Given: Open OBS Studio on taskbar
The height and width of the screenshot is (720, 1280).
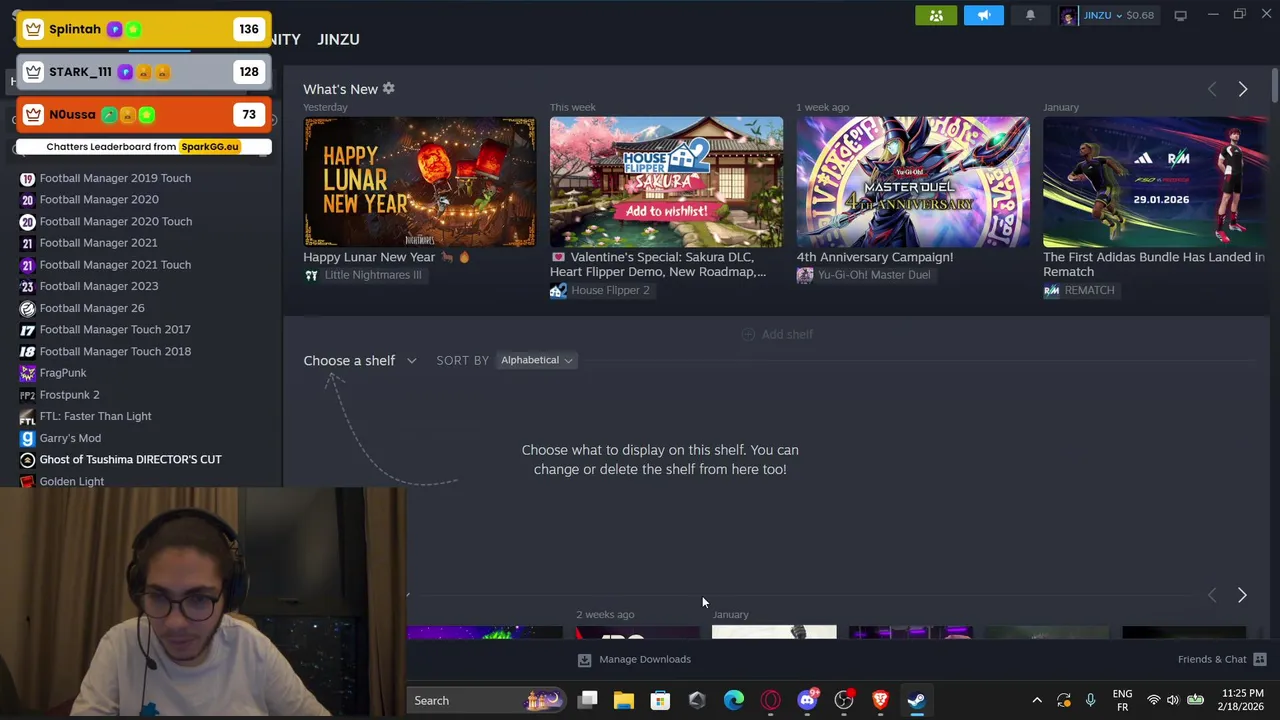Looking at the screenshot, I should click(844, 700).
